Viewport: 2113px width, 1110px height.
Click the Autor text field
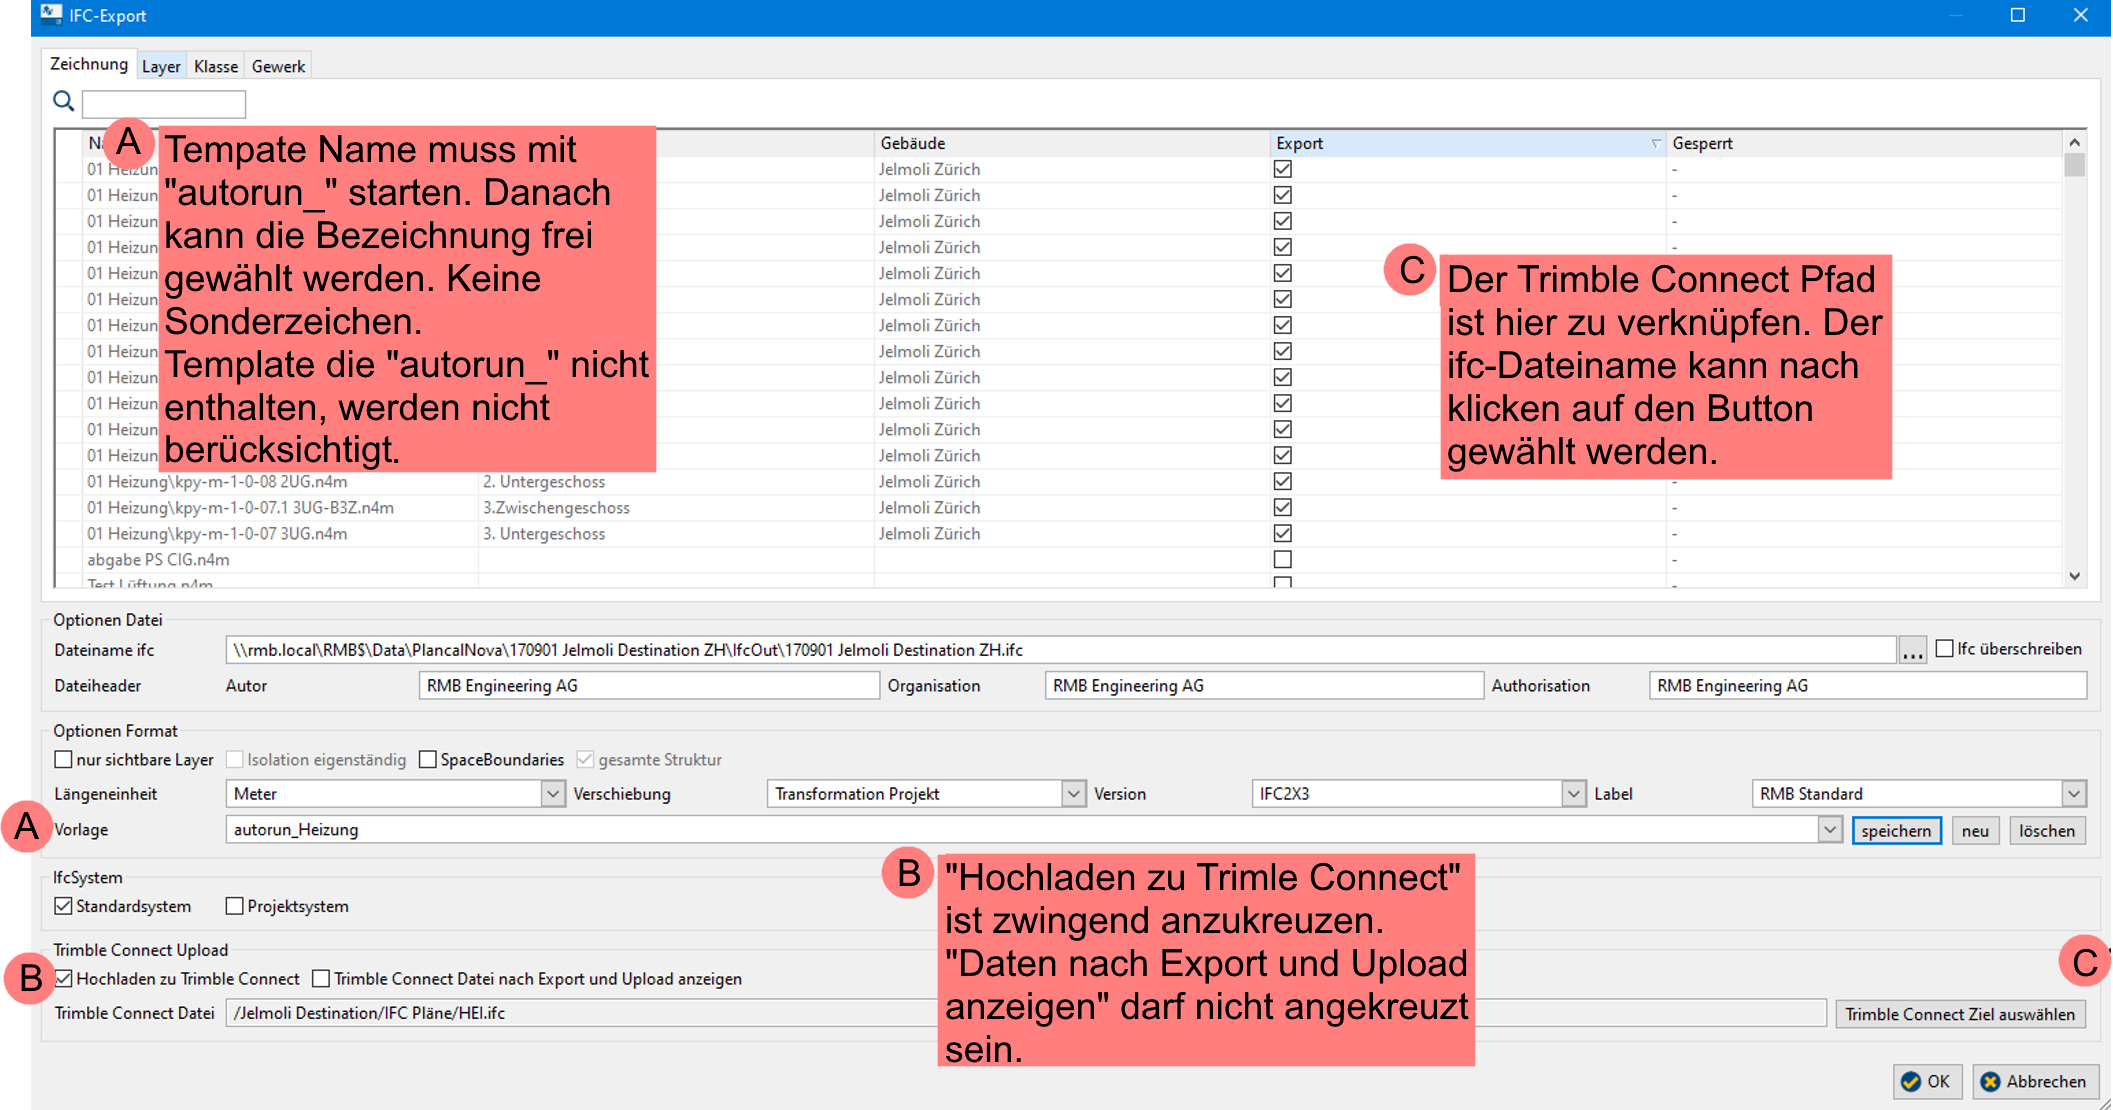(648, 686)
